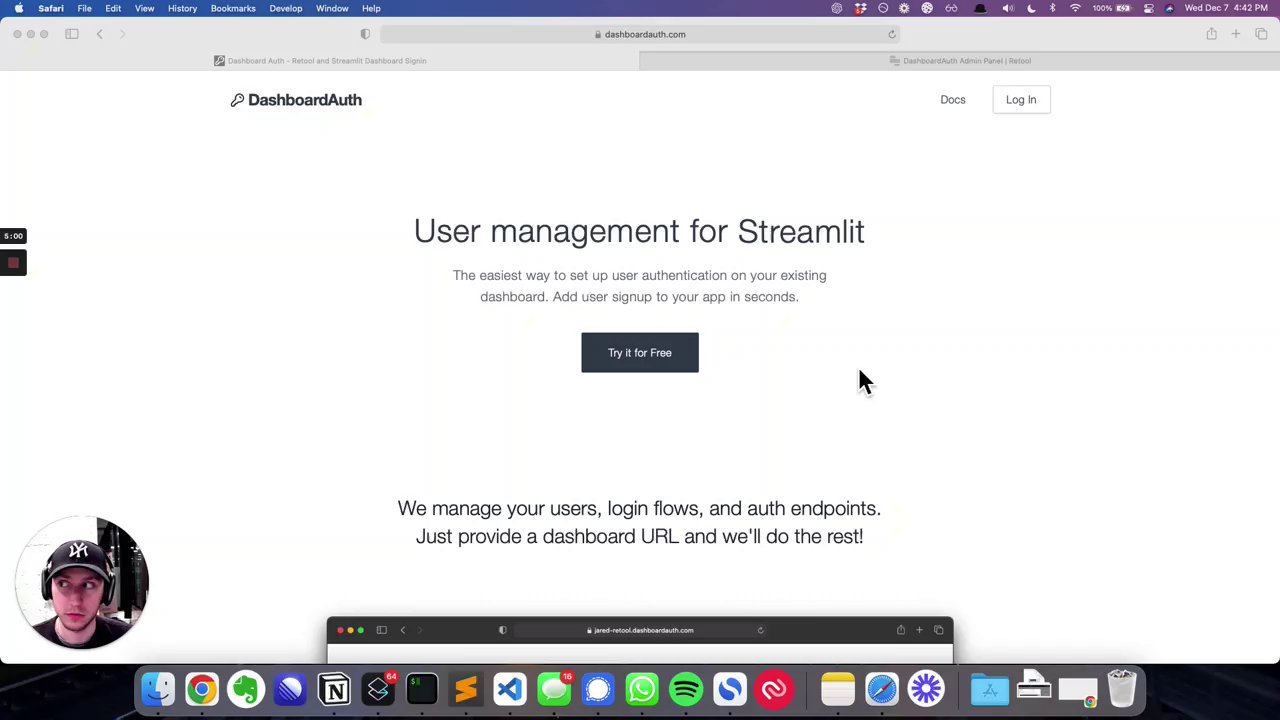Viewport: 1280px width, 720px height.
Task: Open Finder from the dock
Action: [x=157, y=689]
